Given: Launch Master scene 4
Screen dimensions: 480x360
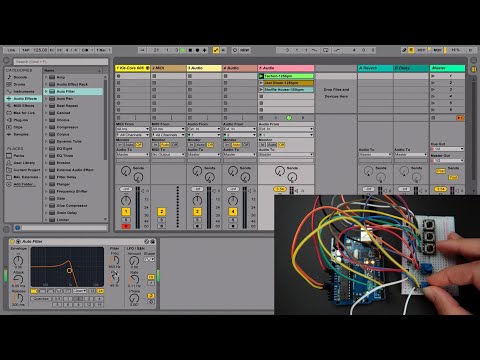Looking at the screenshot, I should click(433, 96).
